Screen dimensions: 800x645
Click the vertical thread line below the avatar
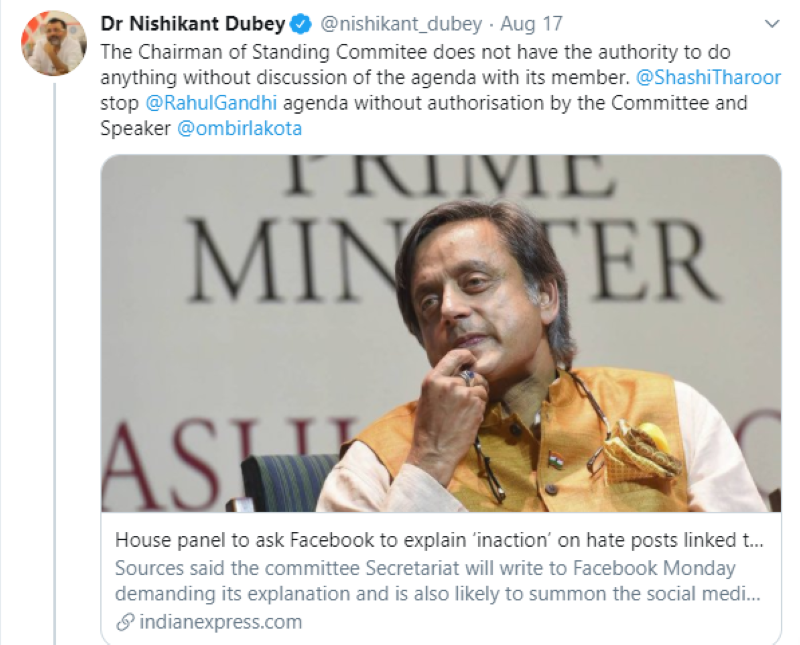[x=53, y=350]
